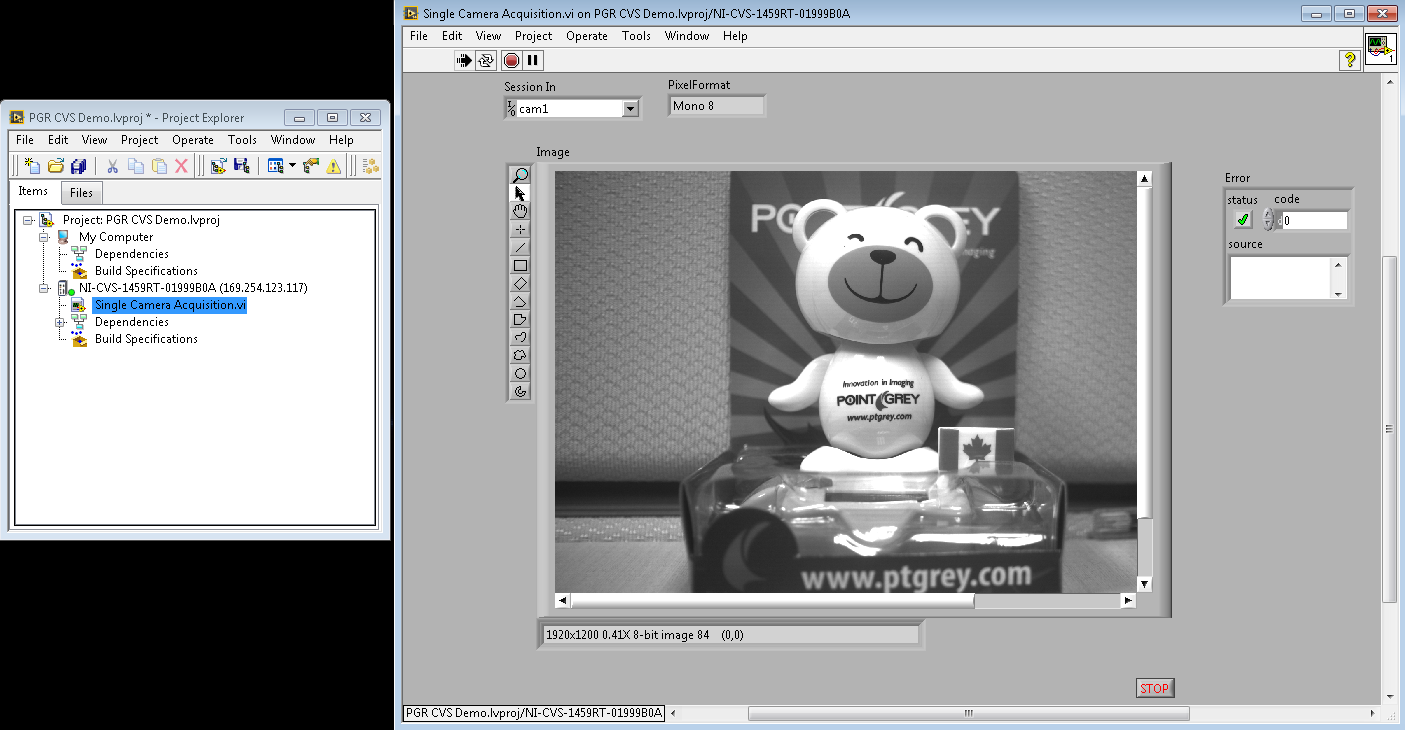Select the Rectangle ROI tool
1405x730 pixels.
tap(520, 265)
